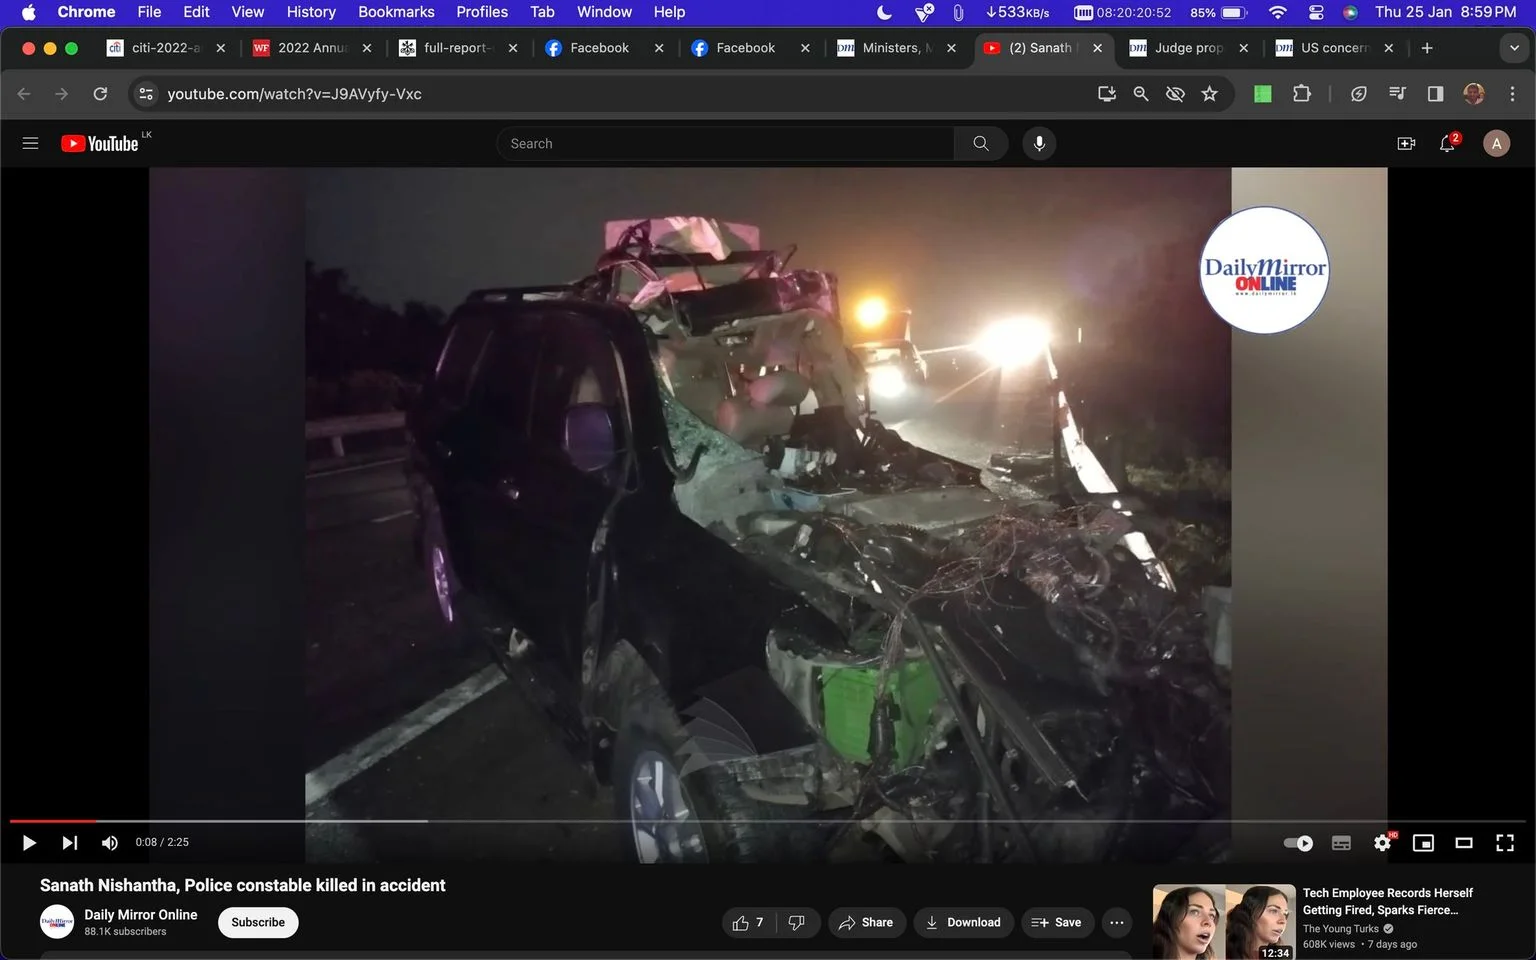Open video settings gear
Image resolution: width=1536 pixels, height=960 pixels.
[x=1383, y=843]
